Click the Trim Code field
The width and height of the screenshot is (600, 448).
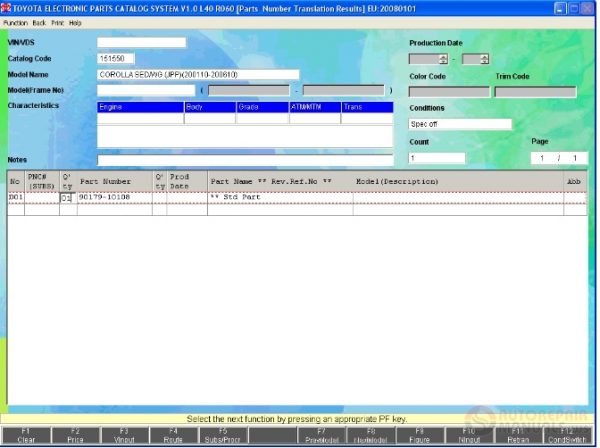(535, 92)
